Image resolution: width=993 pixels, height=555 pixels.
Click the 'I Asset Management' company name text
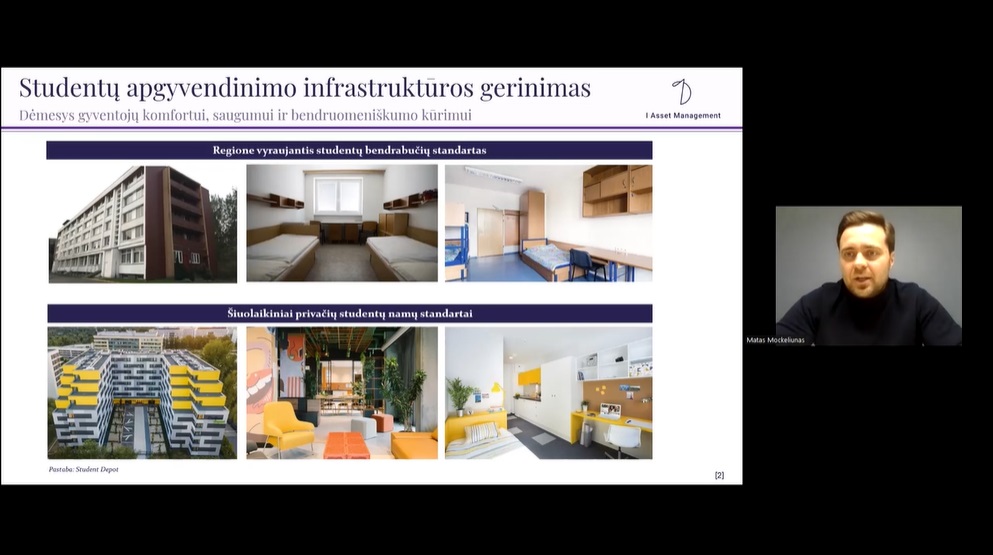pyautogui.click(x=683, y=116)
